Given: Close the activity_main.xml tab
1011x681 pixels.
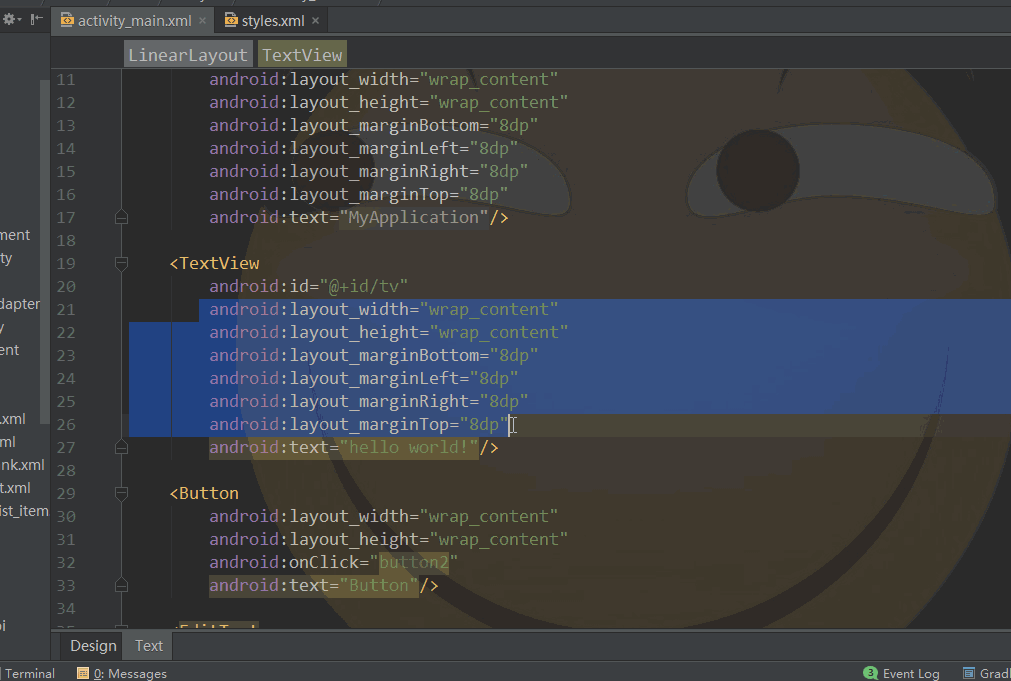Looking at the screenshot, I should (x=202, y=21).
